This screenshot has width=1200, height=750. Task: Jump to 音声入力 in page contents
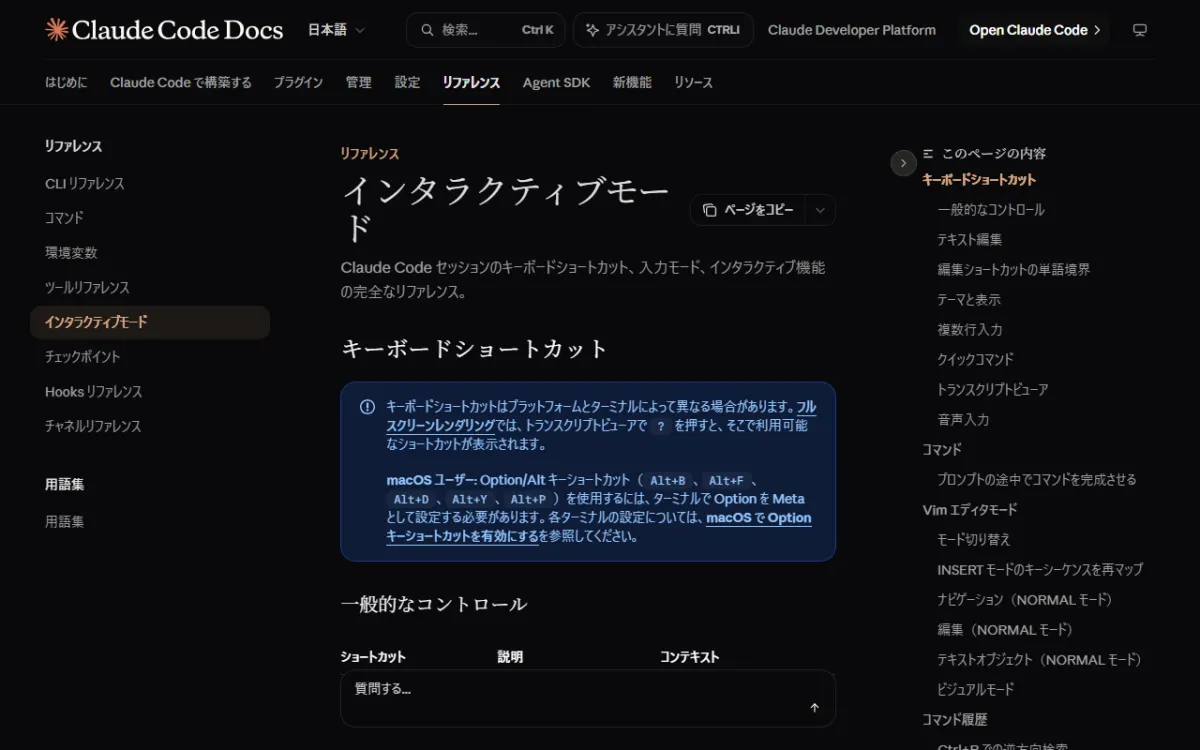tap(963, 420)
